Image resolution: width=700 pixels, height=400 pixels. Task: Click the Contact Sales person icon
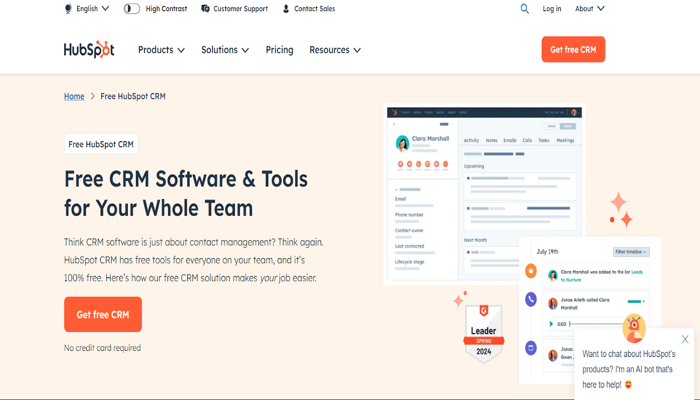(x=286, y=8)
